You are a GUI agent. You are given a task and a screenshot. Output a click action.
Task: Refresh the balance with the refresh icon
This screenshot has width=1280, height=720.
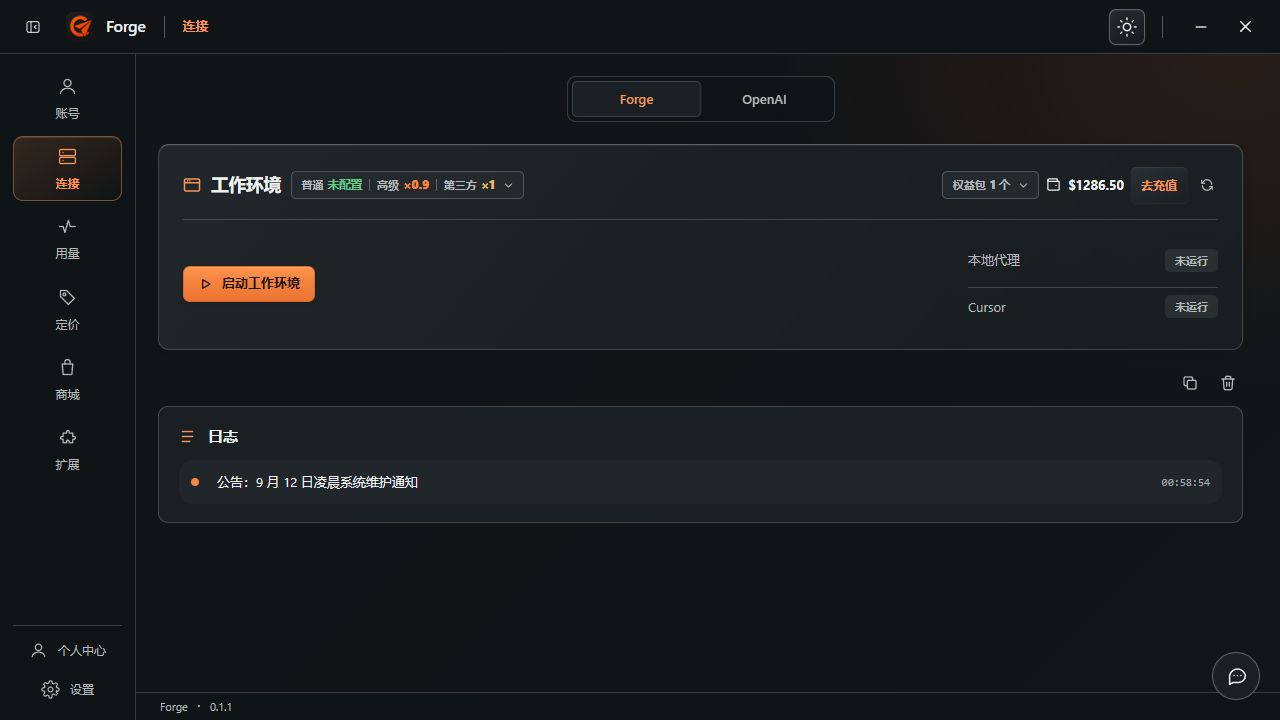pyautogui.click(x=1207, y=185)
